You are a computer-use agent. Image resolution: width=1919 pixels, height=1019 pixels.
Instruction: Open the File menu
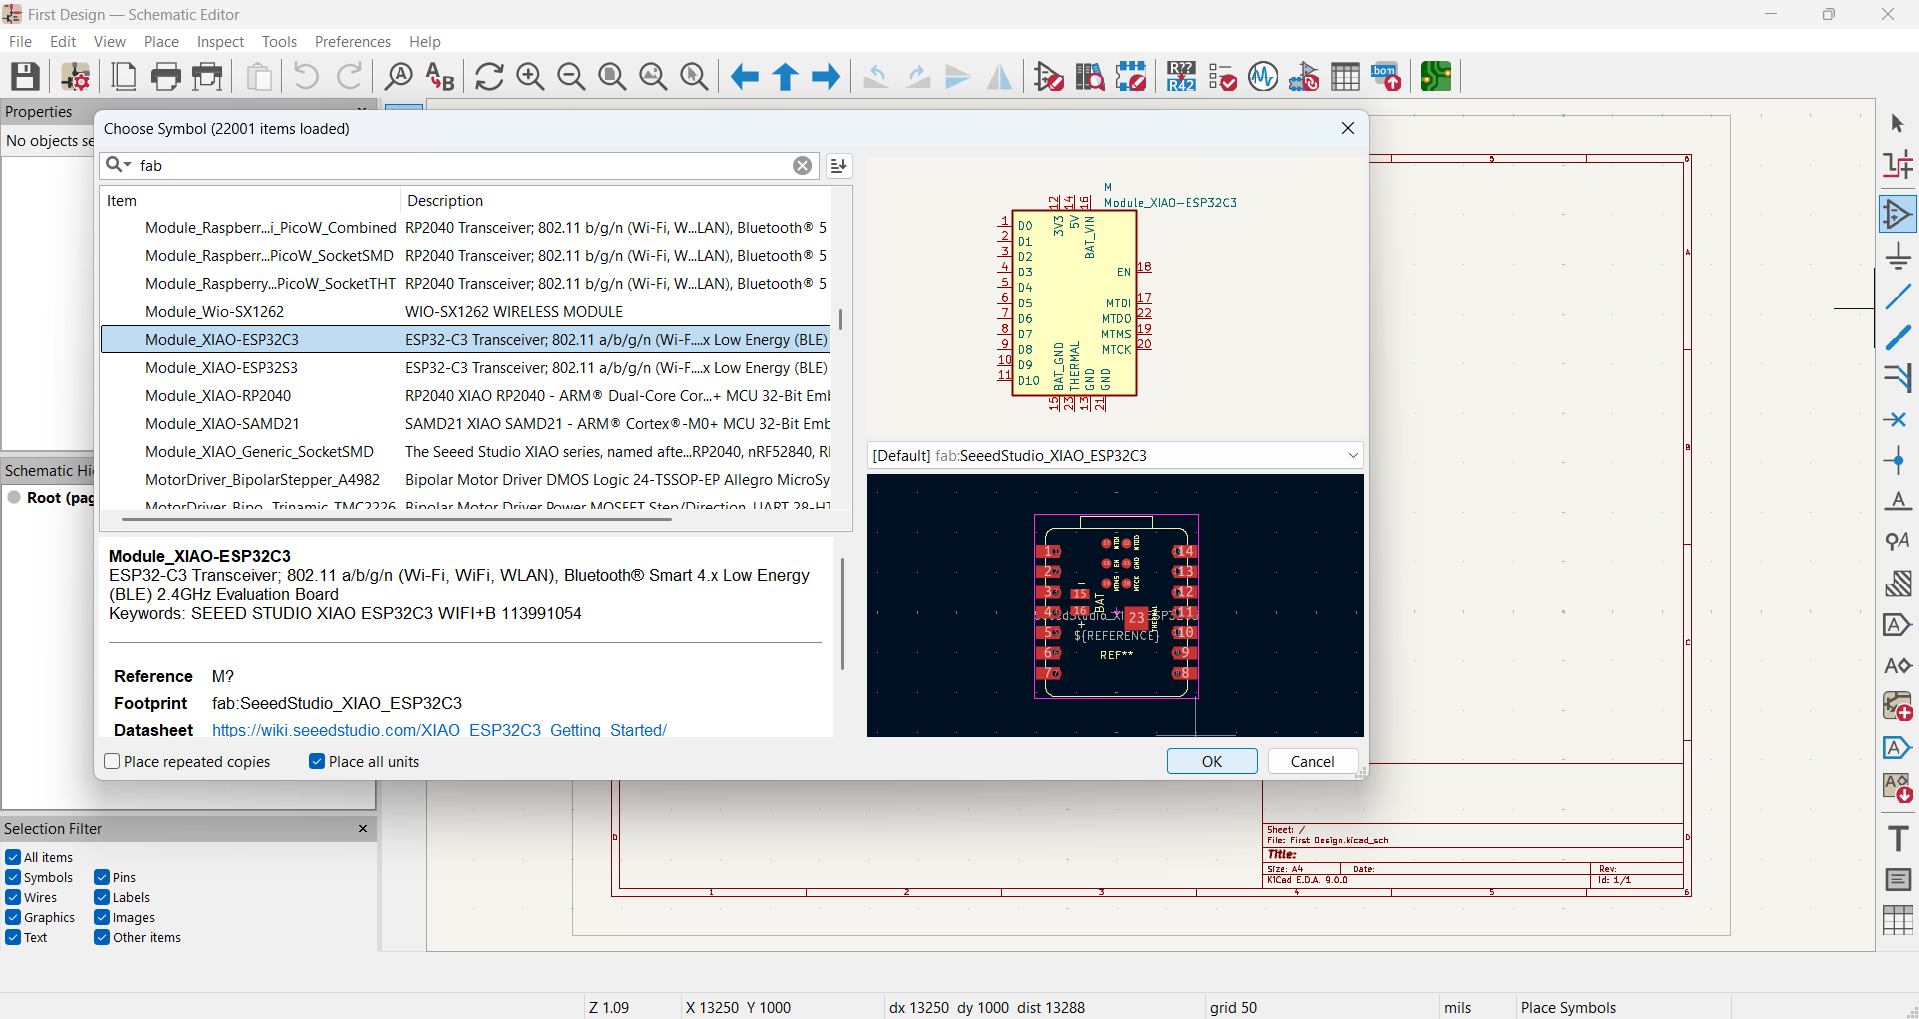pyautogui.click(x=20, y=41)
